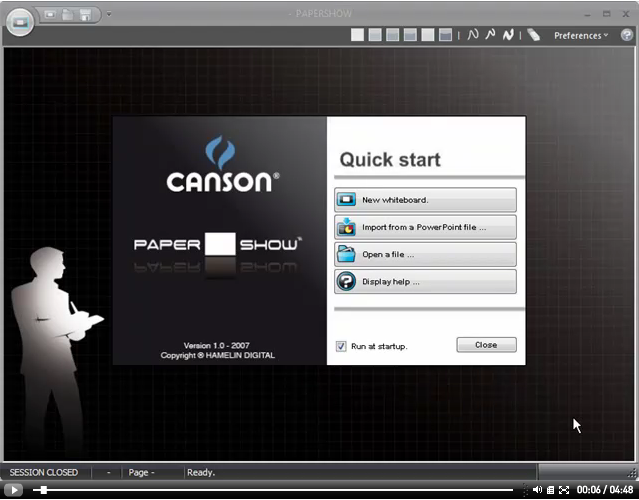Open the round Papershow application menu button
Viewport: 639px width, 500px height.
[x=20, y=22]
